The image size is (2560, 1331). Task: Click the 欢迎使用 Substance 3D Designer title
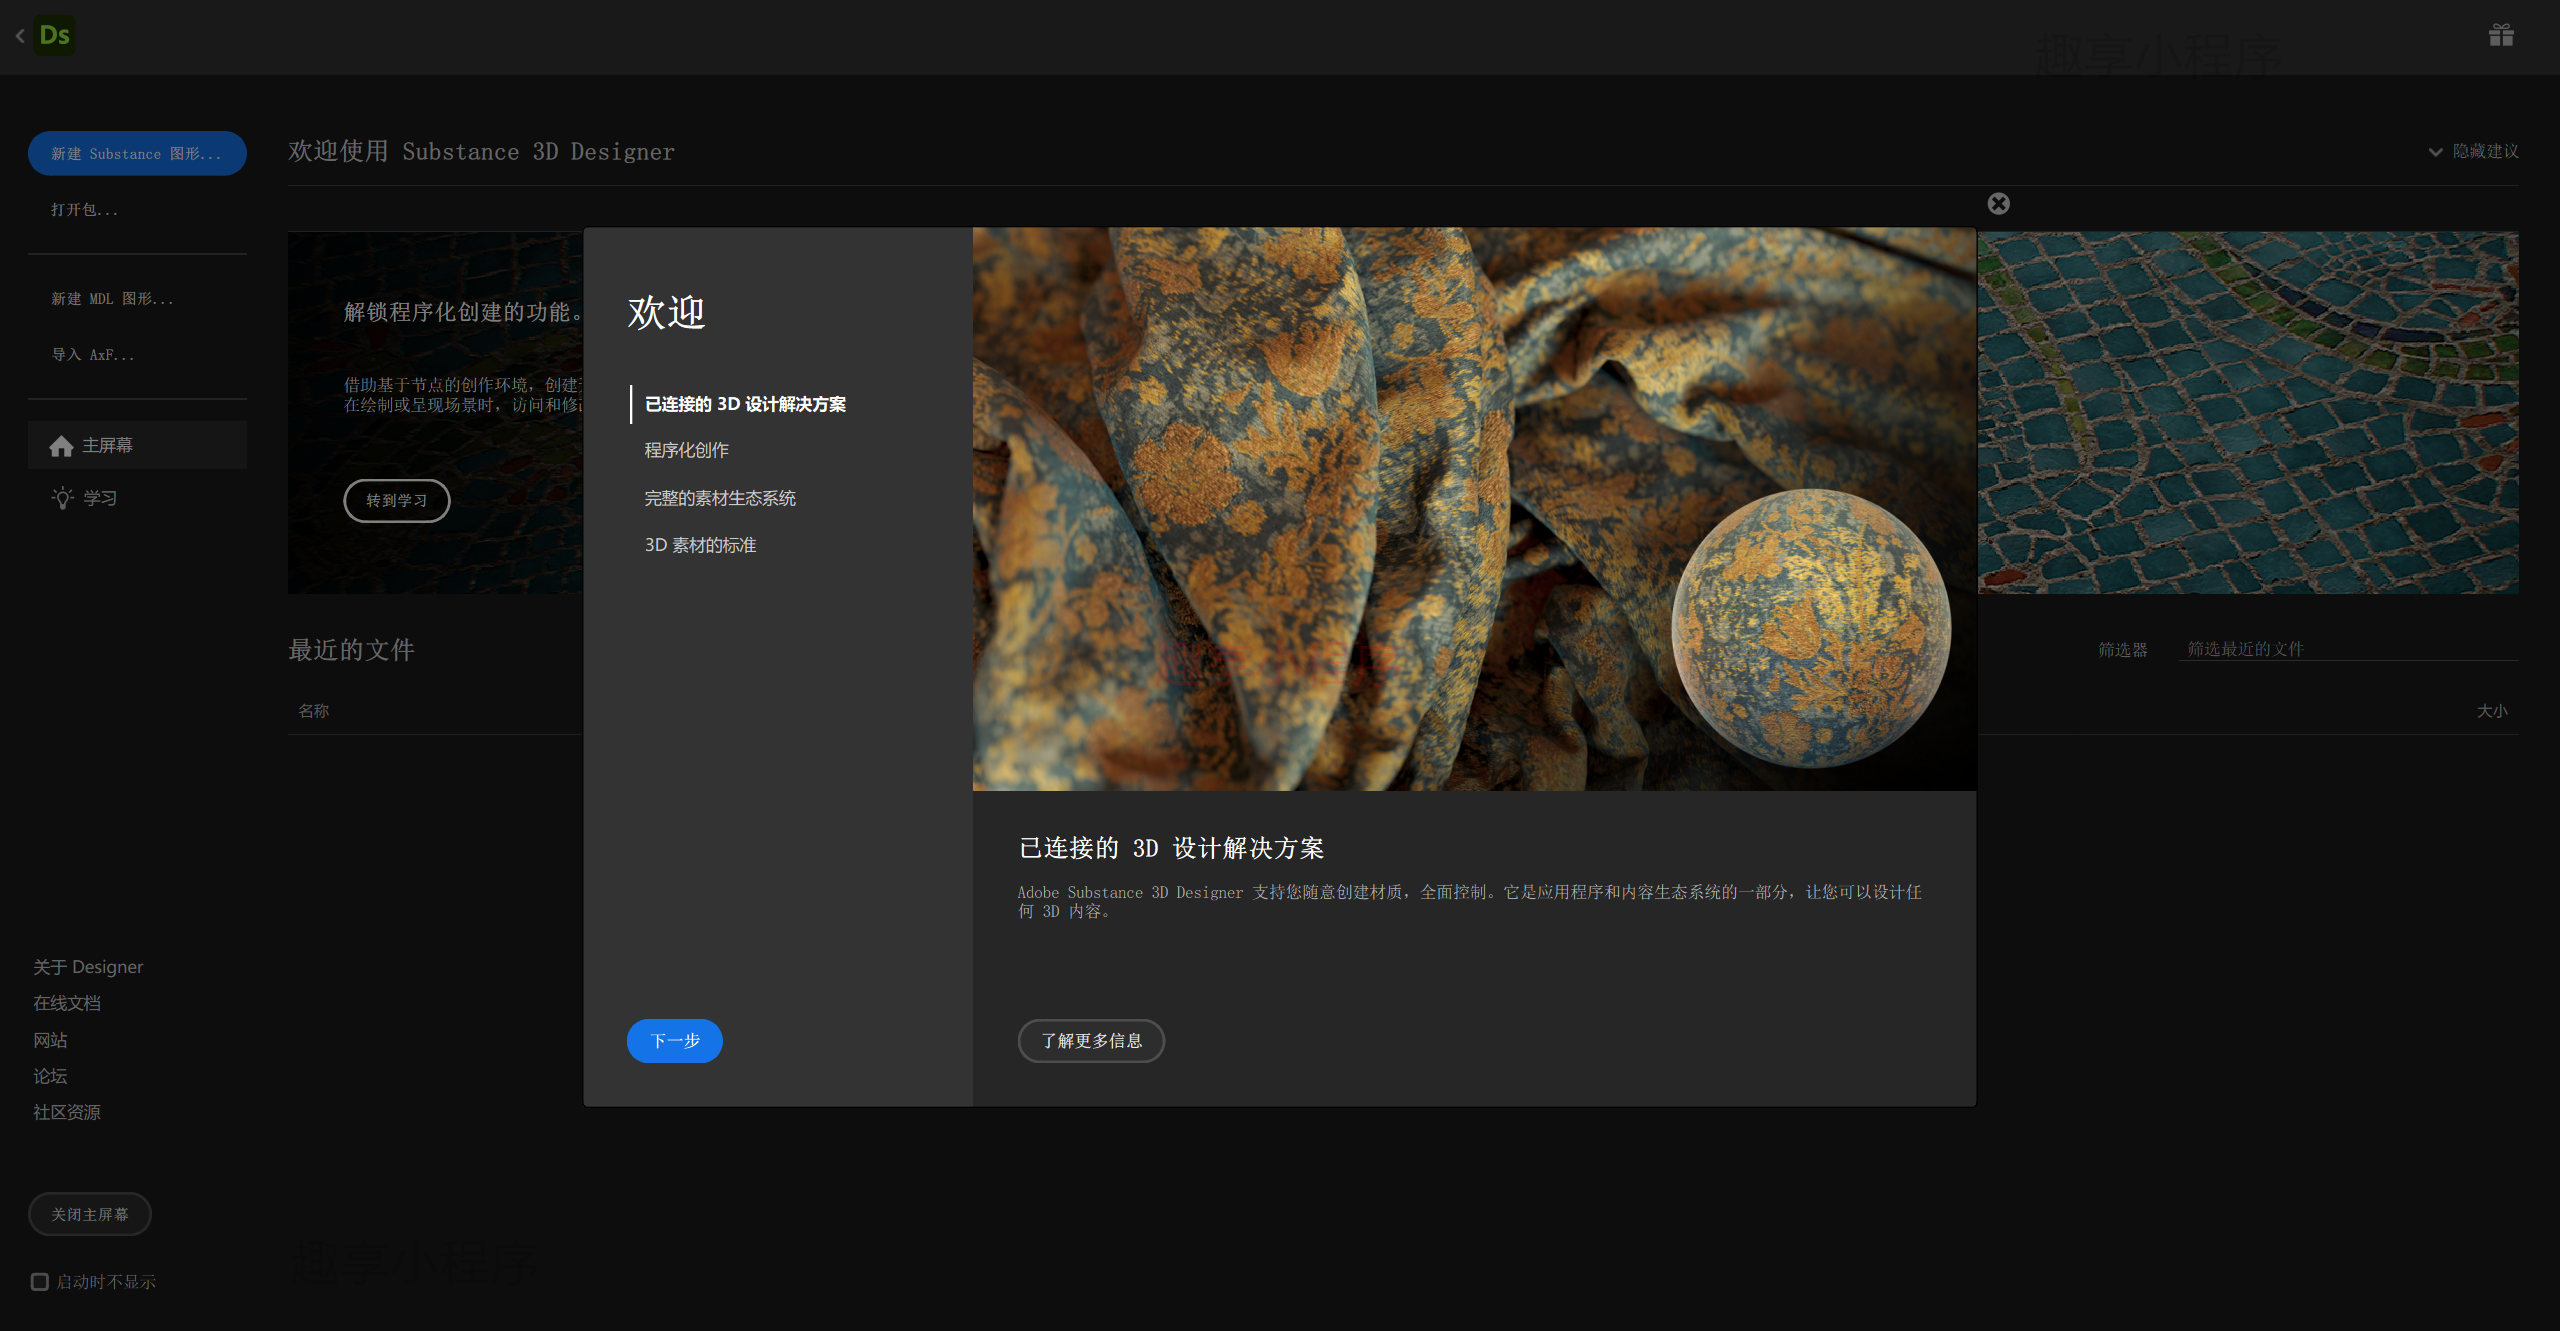(481, 152)
